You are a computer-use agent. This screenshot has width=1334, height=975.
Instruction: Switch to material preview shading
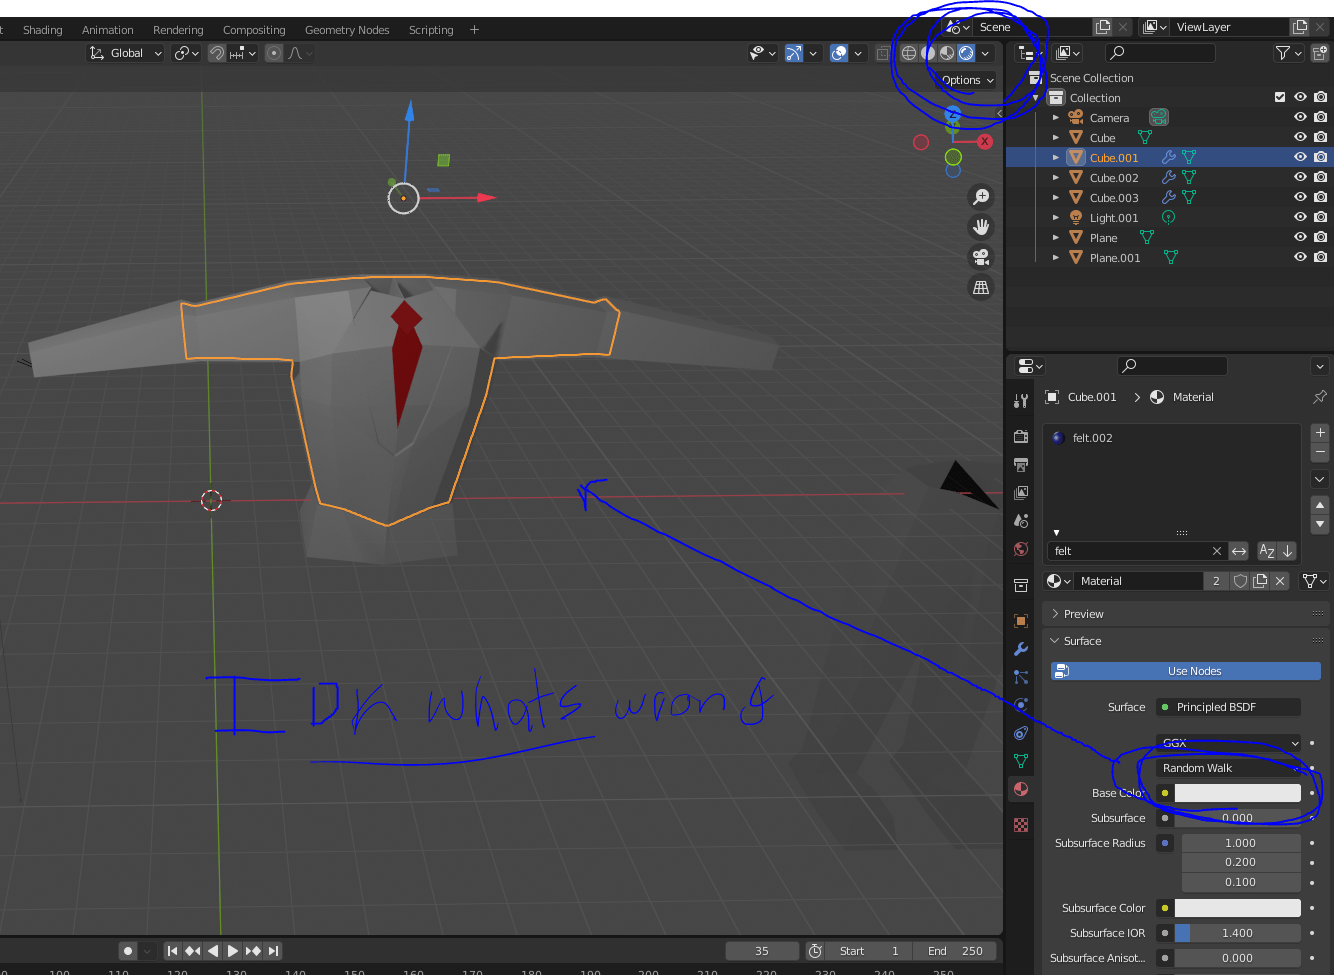click(947, 53)
